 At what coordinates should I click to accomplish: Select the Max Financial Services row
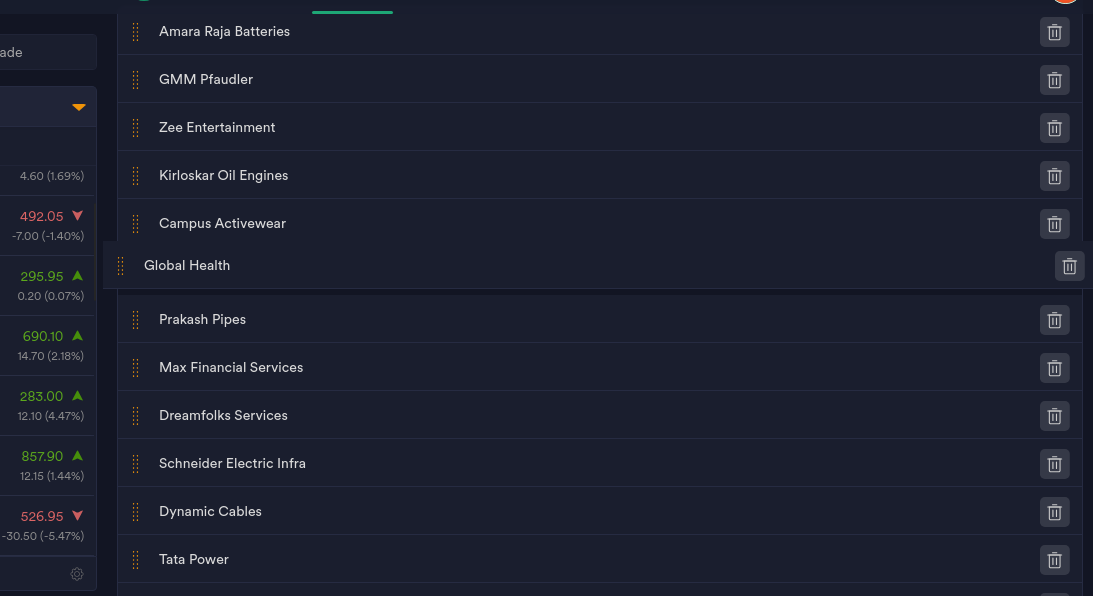599,367
